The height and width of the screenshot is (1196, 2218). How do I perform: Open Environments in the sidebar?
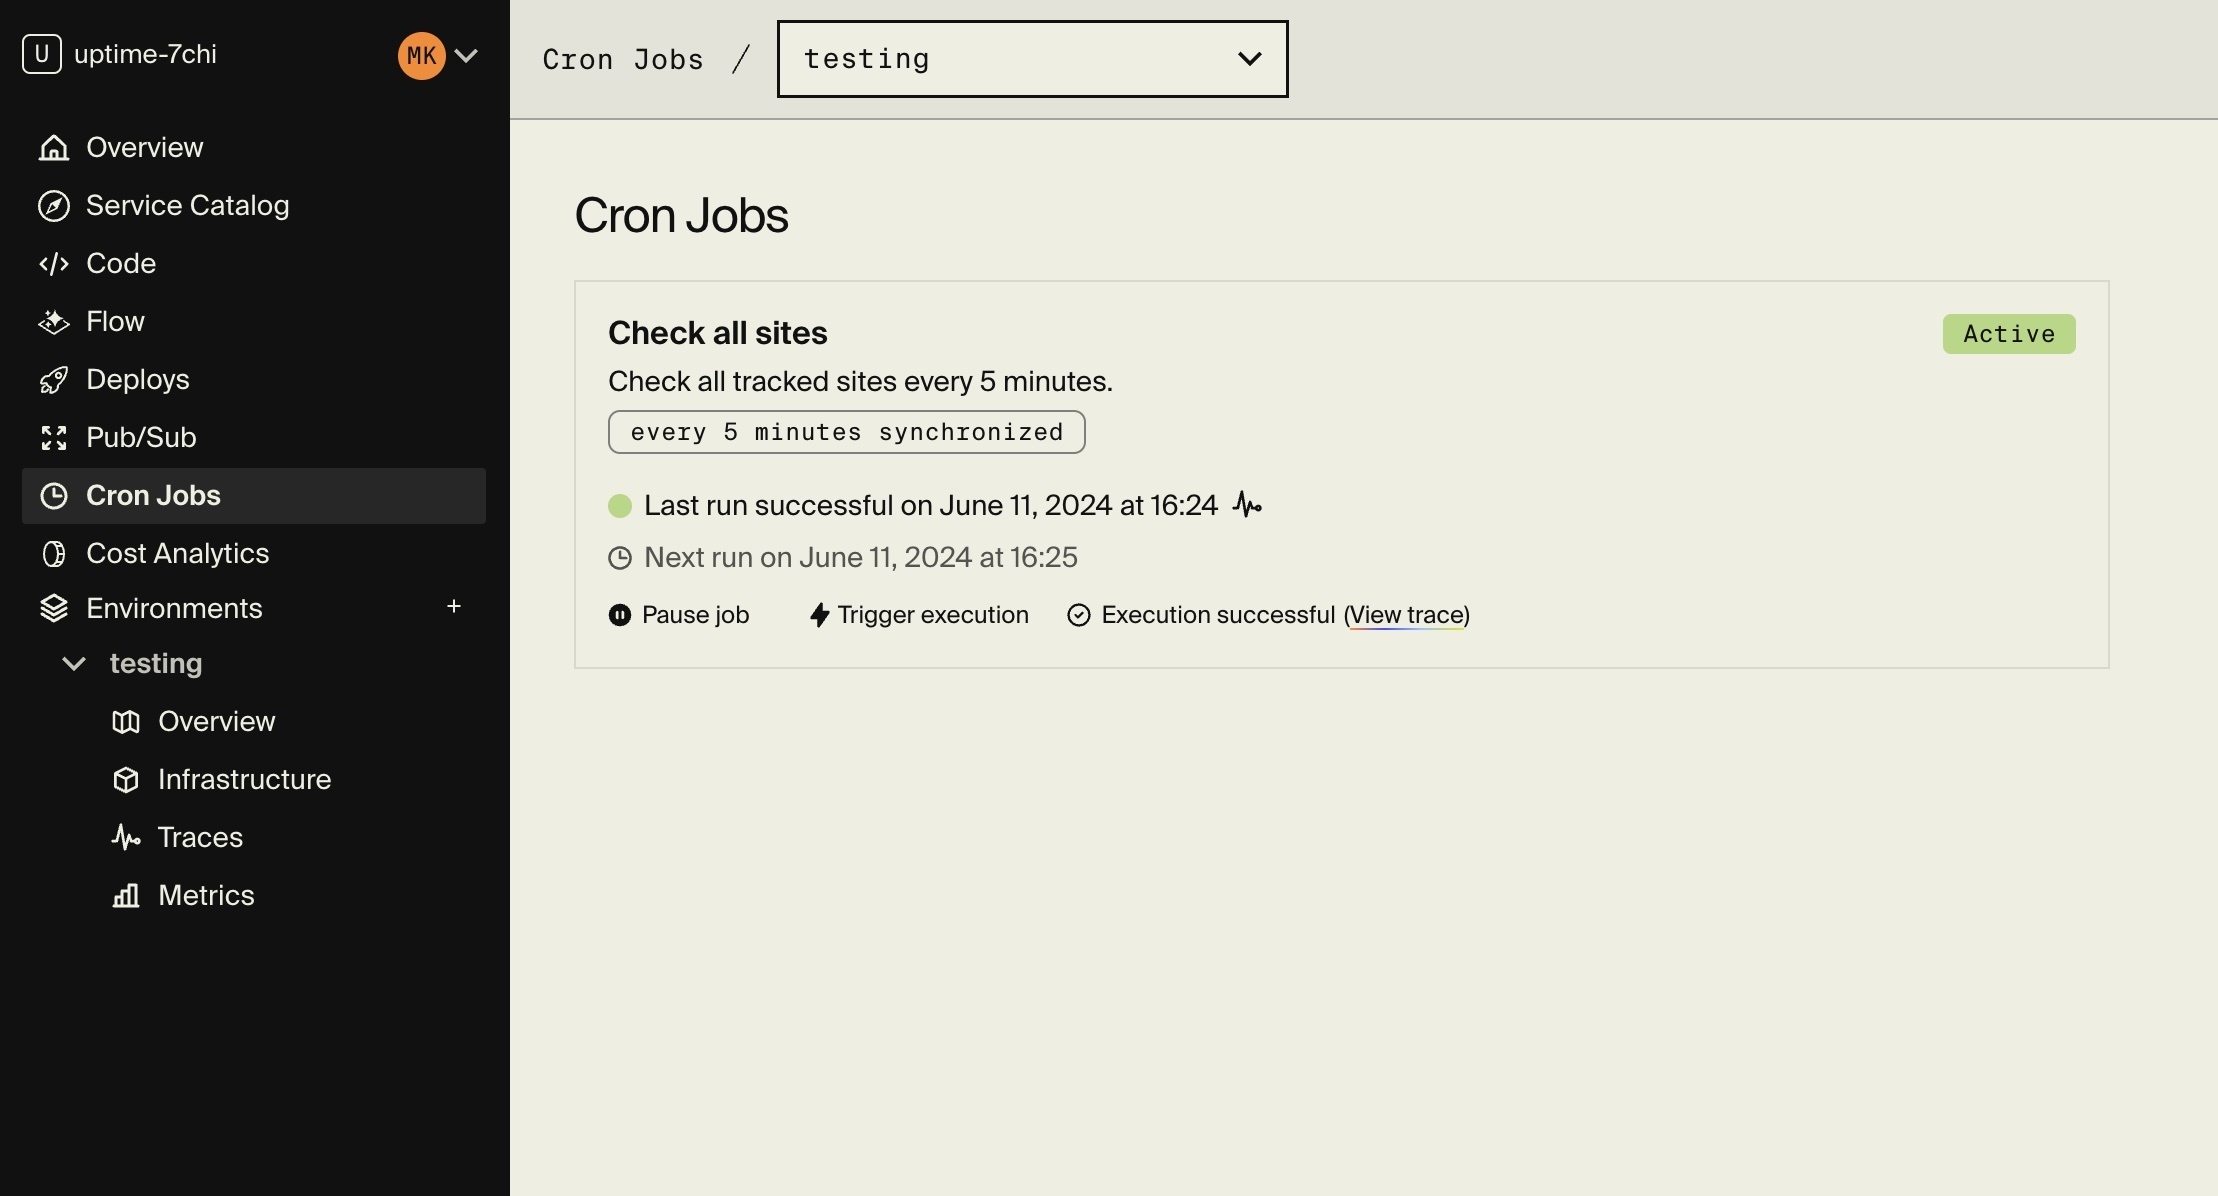click(173, 608)
